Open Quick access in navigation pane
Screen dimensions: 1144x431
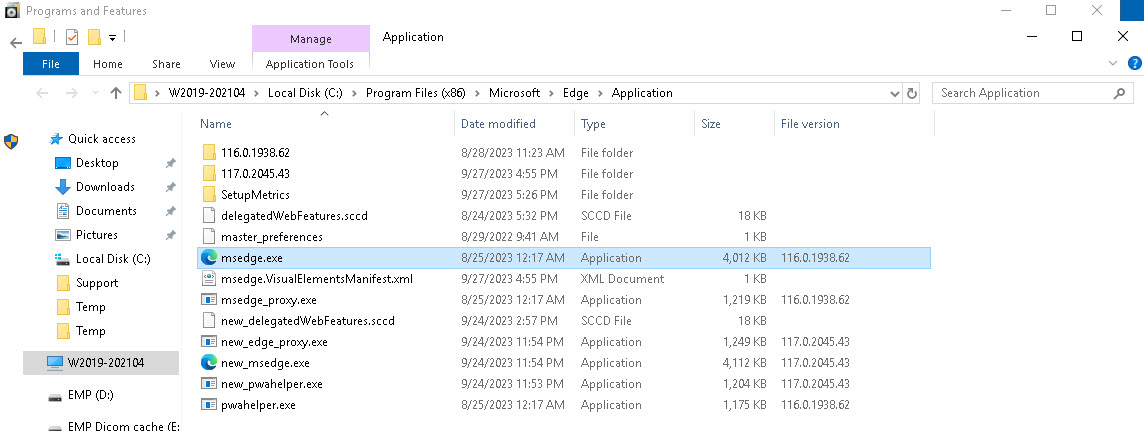[x=101, y=139]
